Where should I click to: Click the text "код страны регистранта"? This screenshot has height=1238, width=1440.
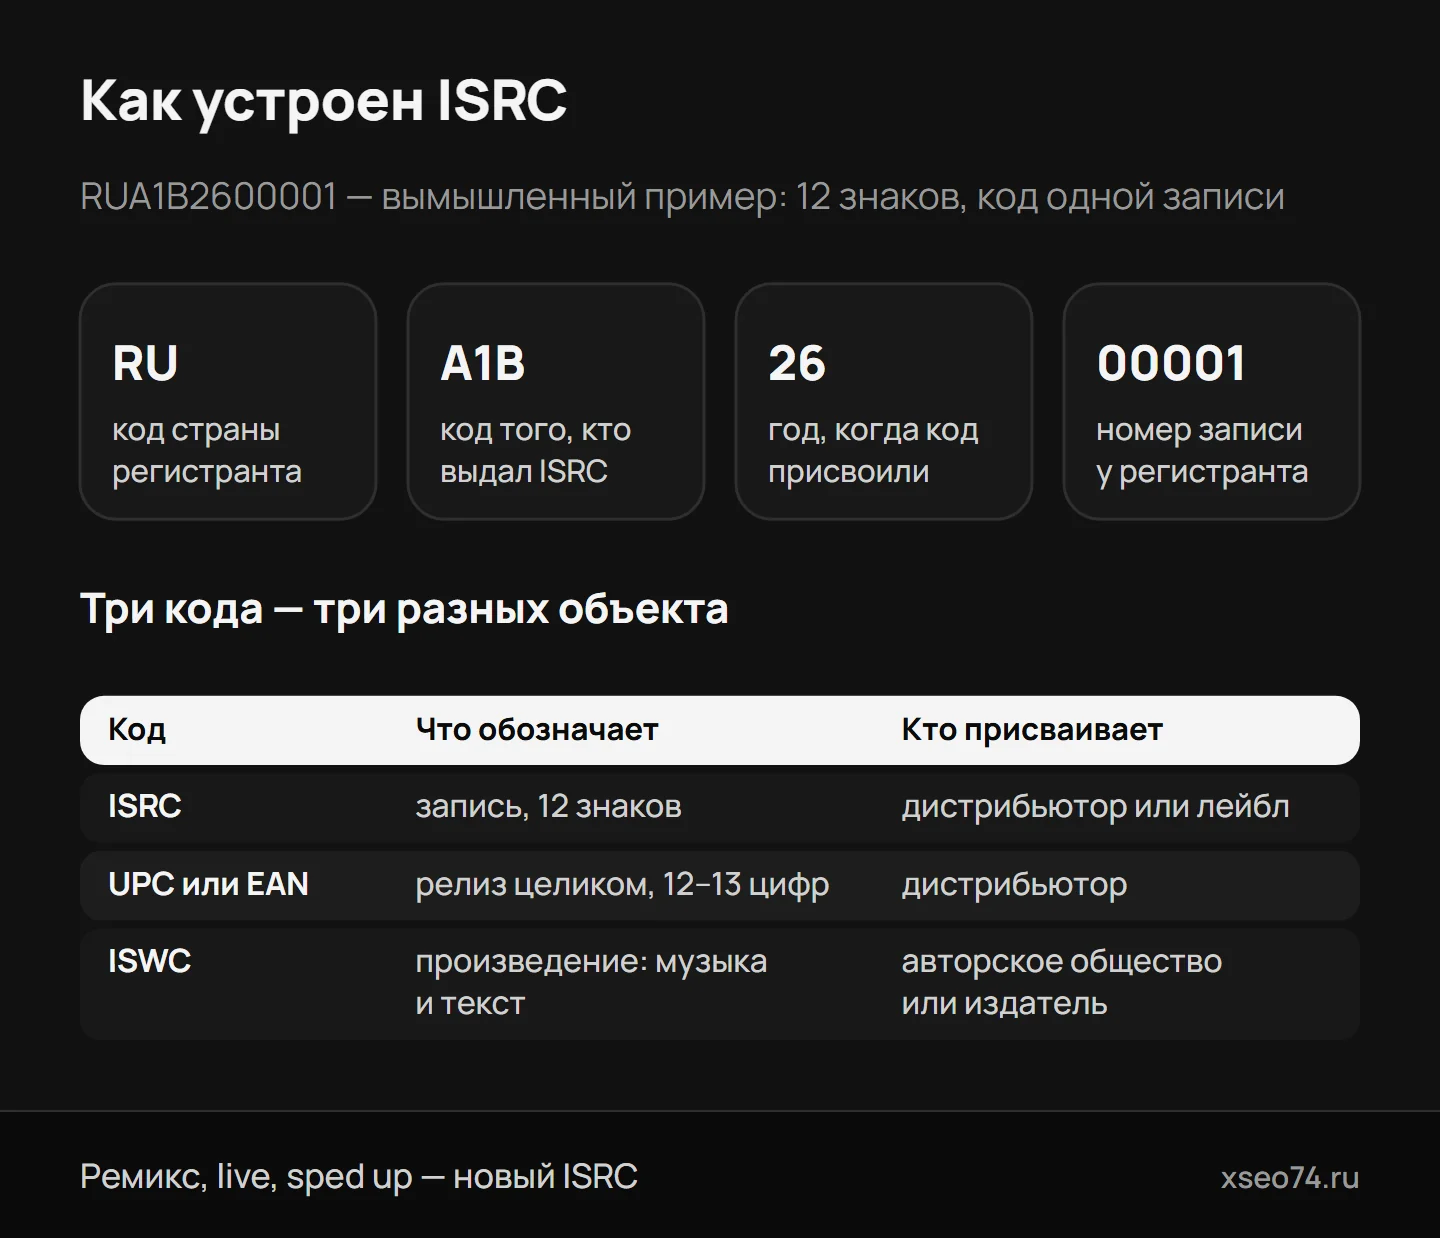(x=207, y=450)
